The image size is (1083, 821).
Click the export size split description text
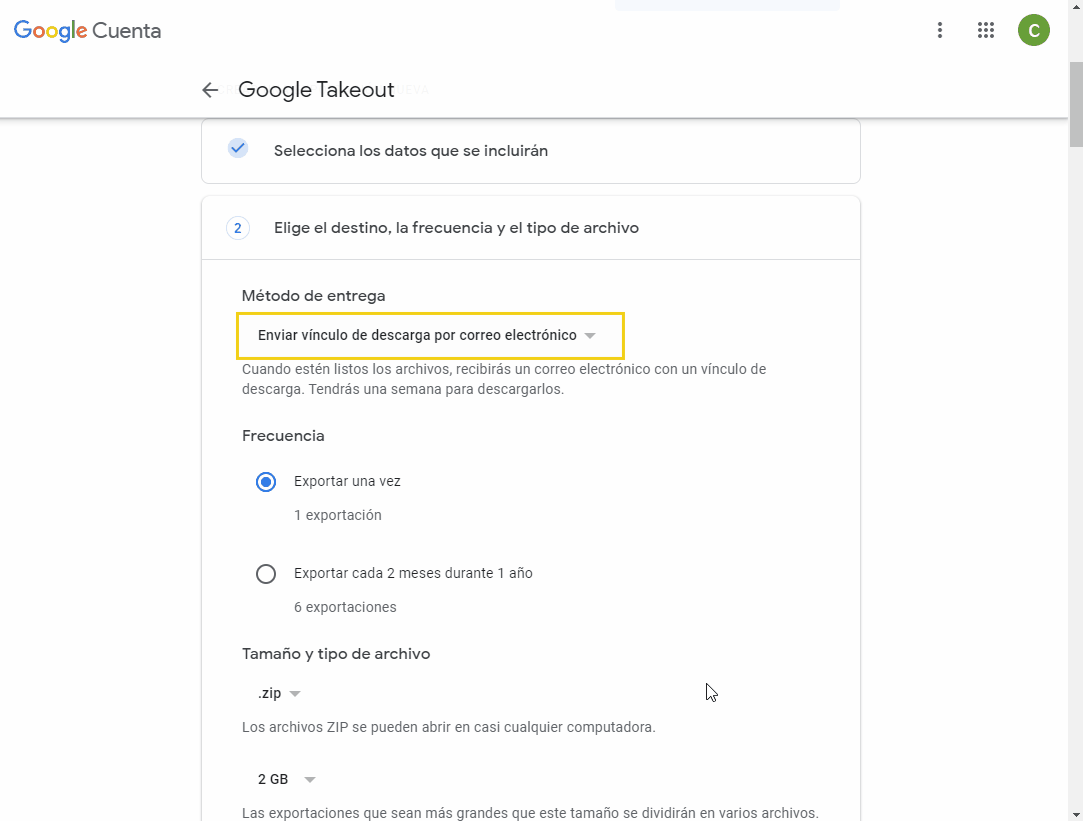click(x=530, y=813)
